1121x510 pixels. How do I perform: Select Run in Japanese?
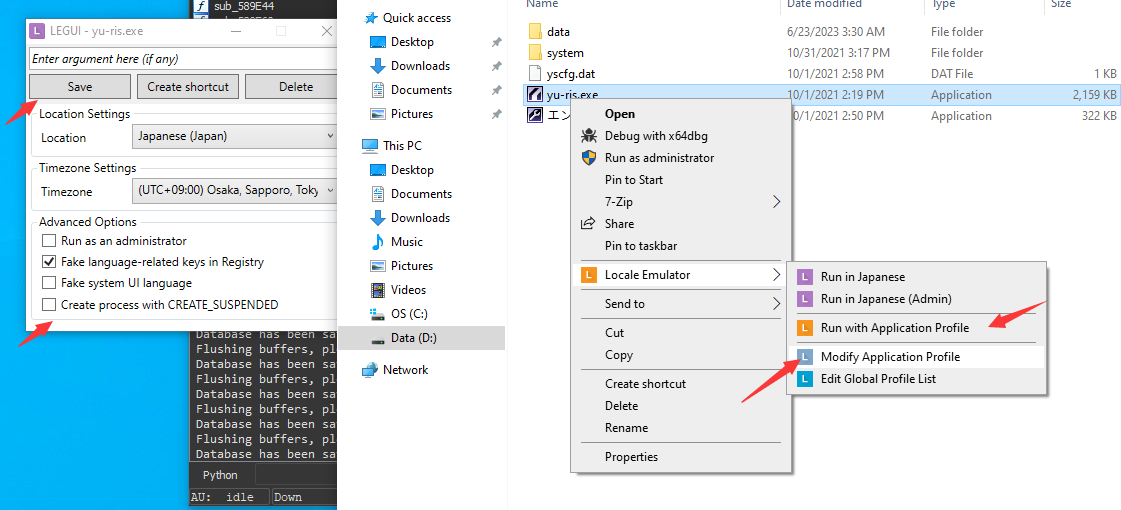click(863, 277)
